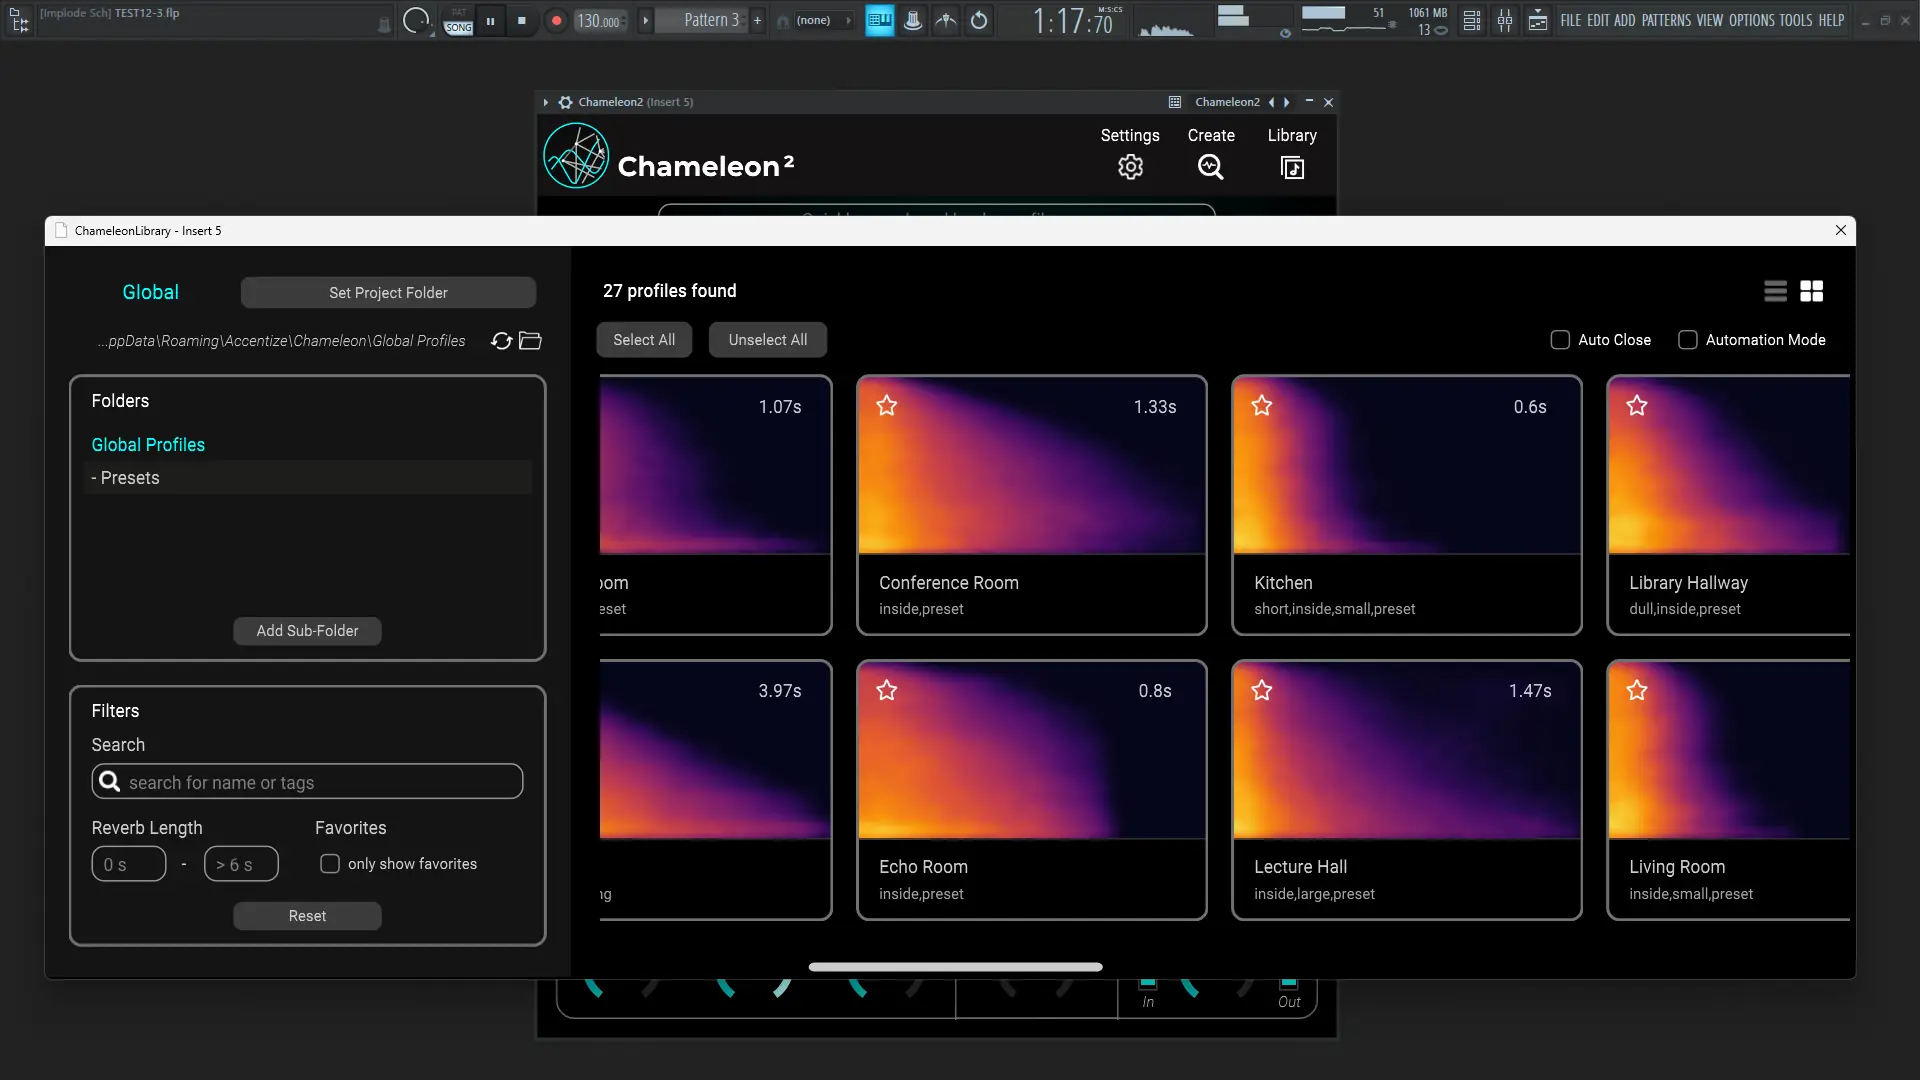Star the Kitchen profile as favorite
The image size is (1920, 1080).
coord(1261,406)
